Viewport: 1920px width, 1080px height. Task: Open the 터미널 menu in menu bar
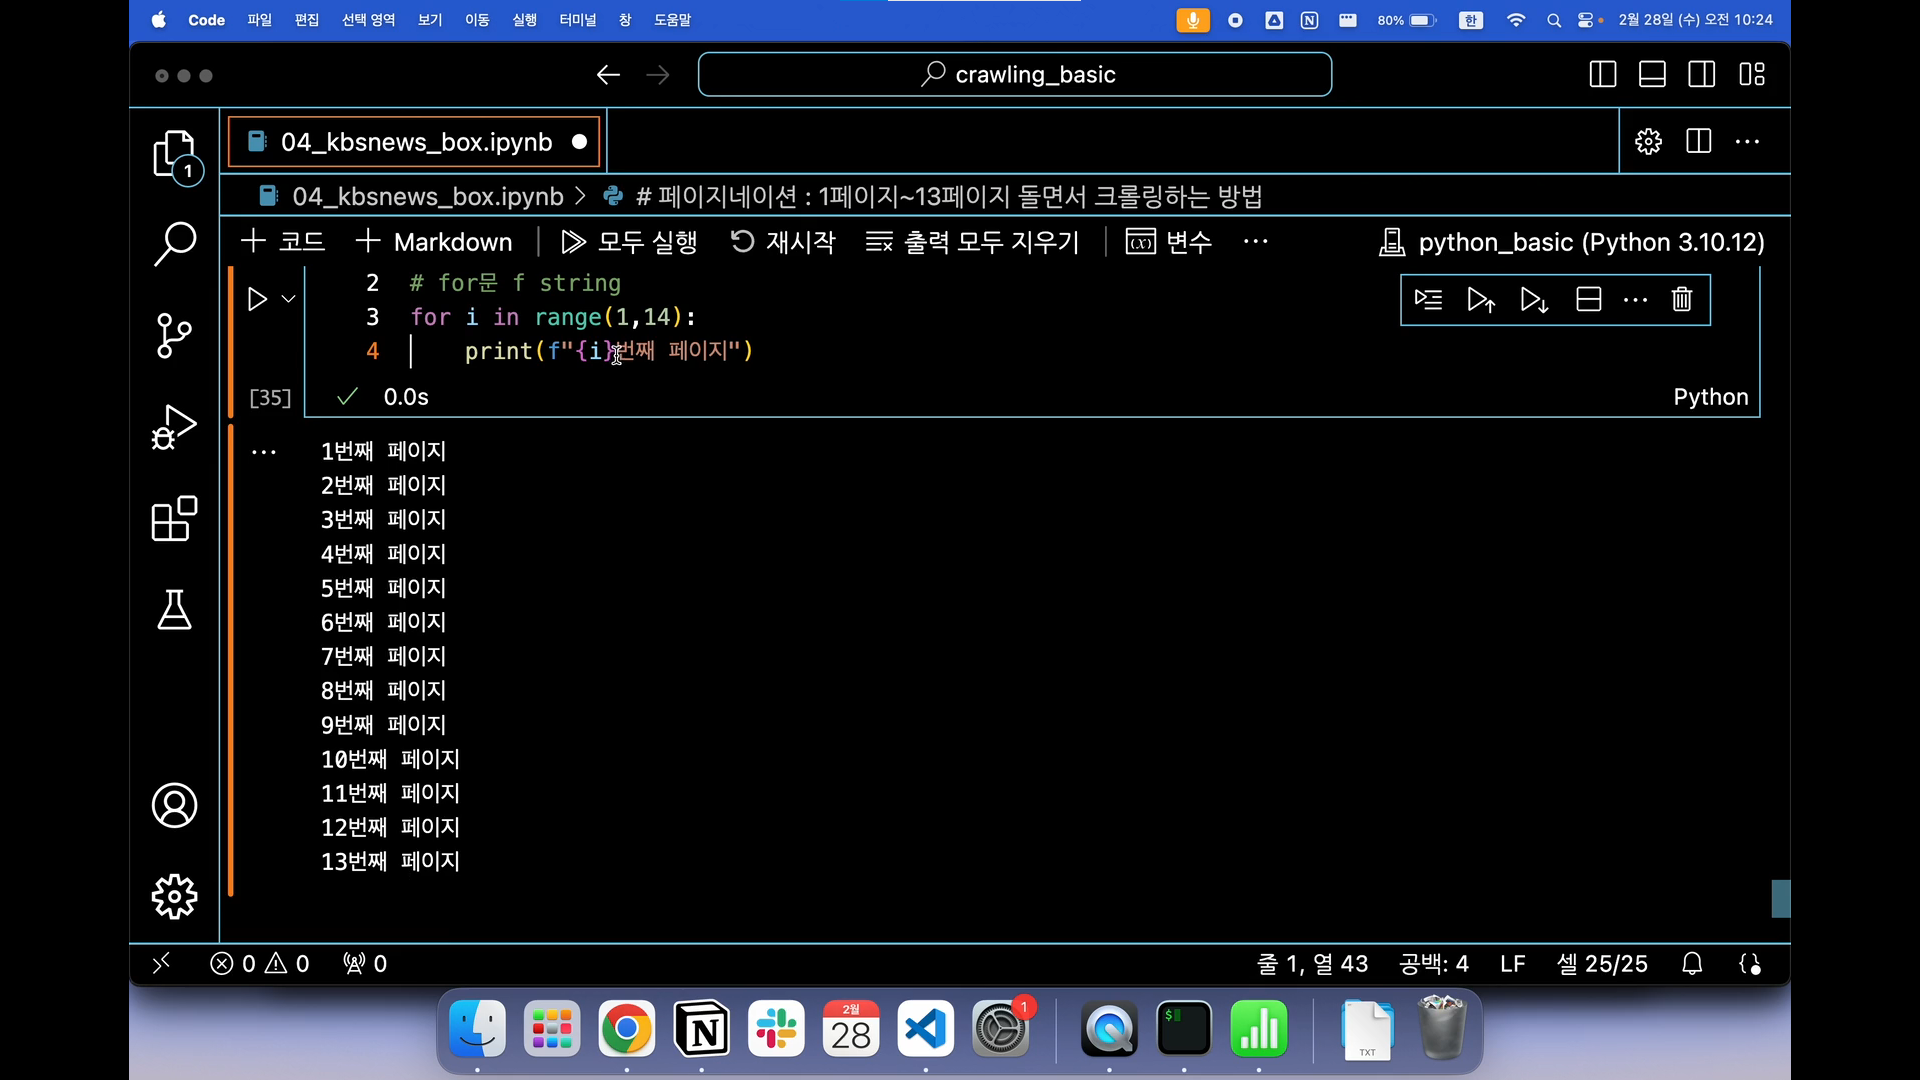tap(577, 20)
